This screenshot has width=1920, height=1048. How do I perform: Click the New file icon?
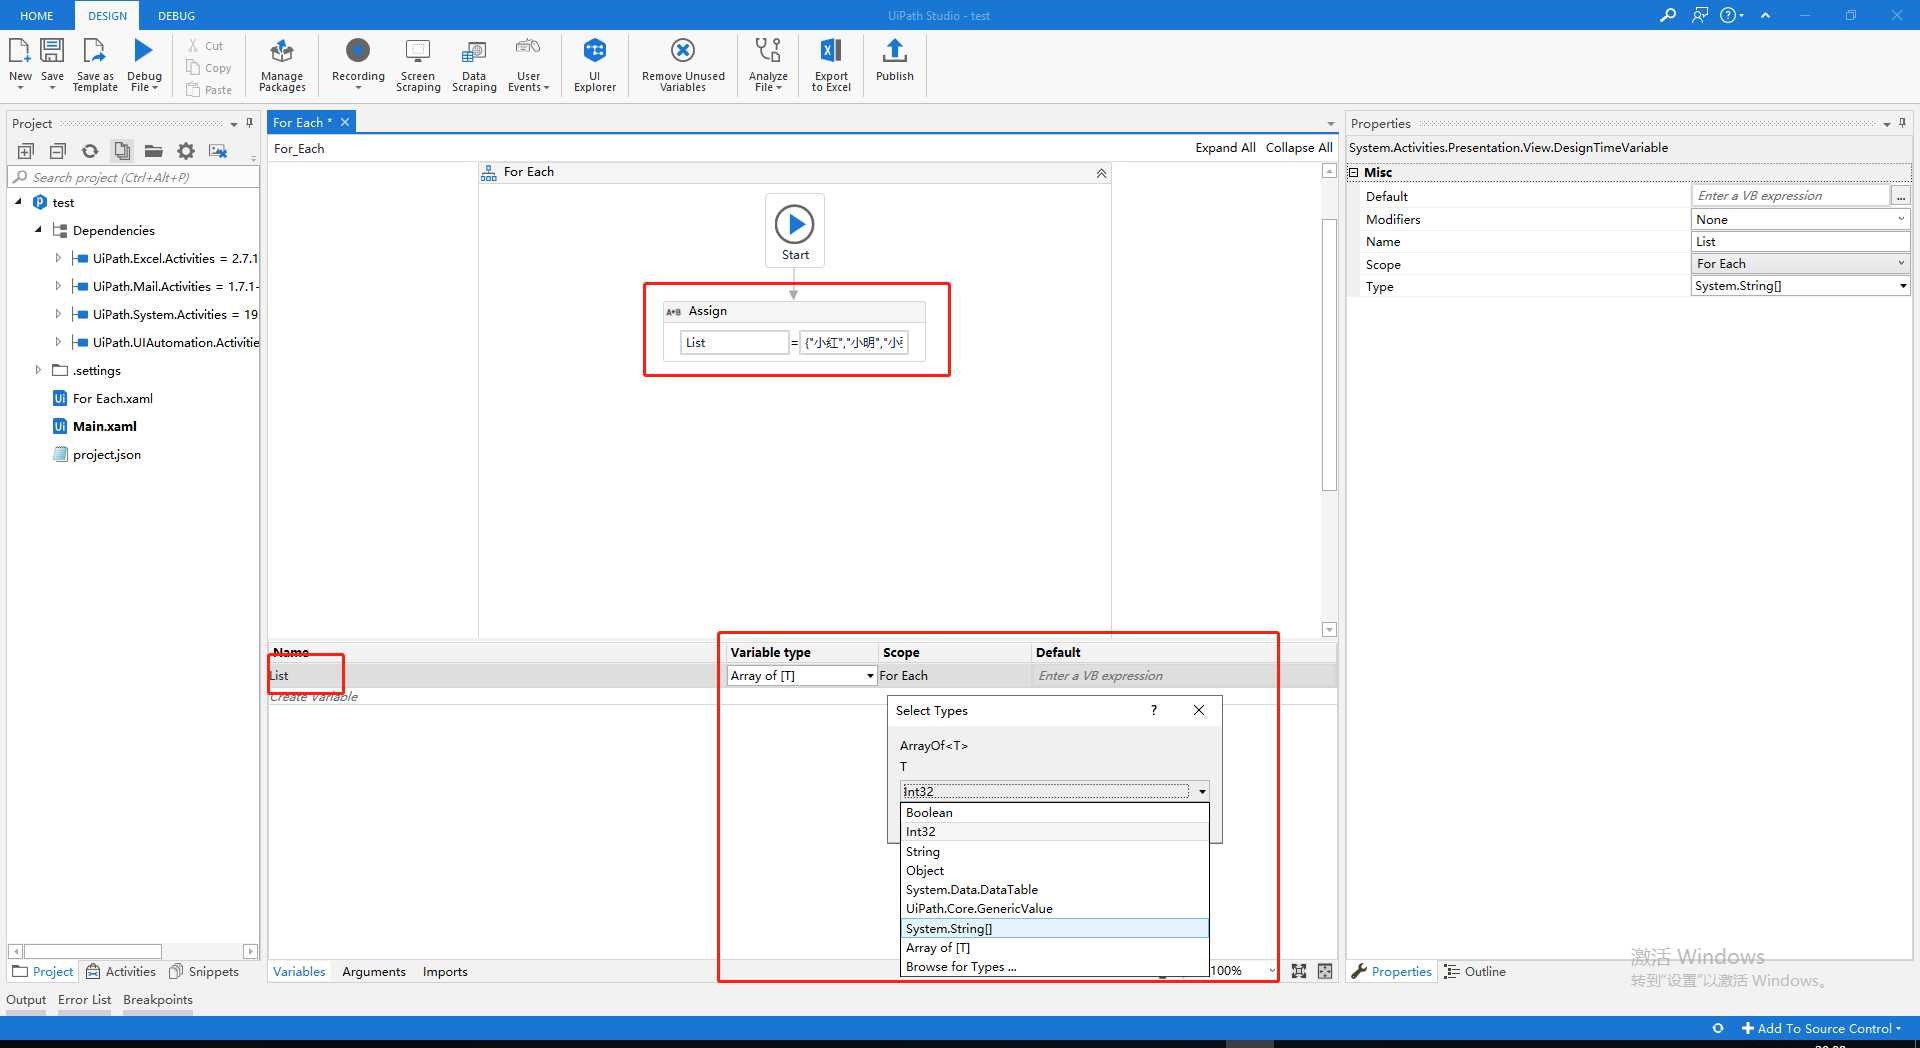[20, 51]
